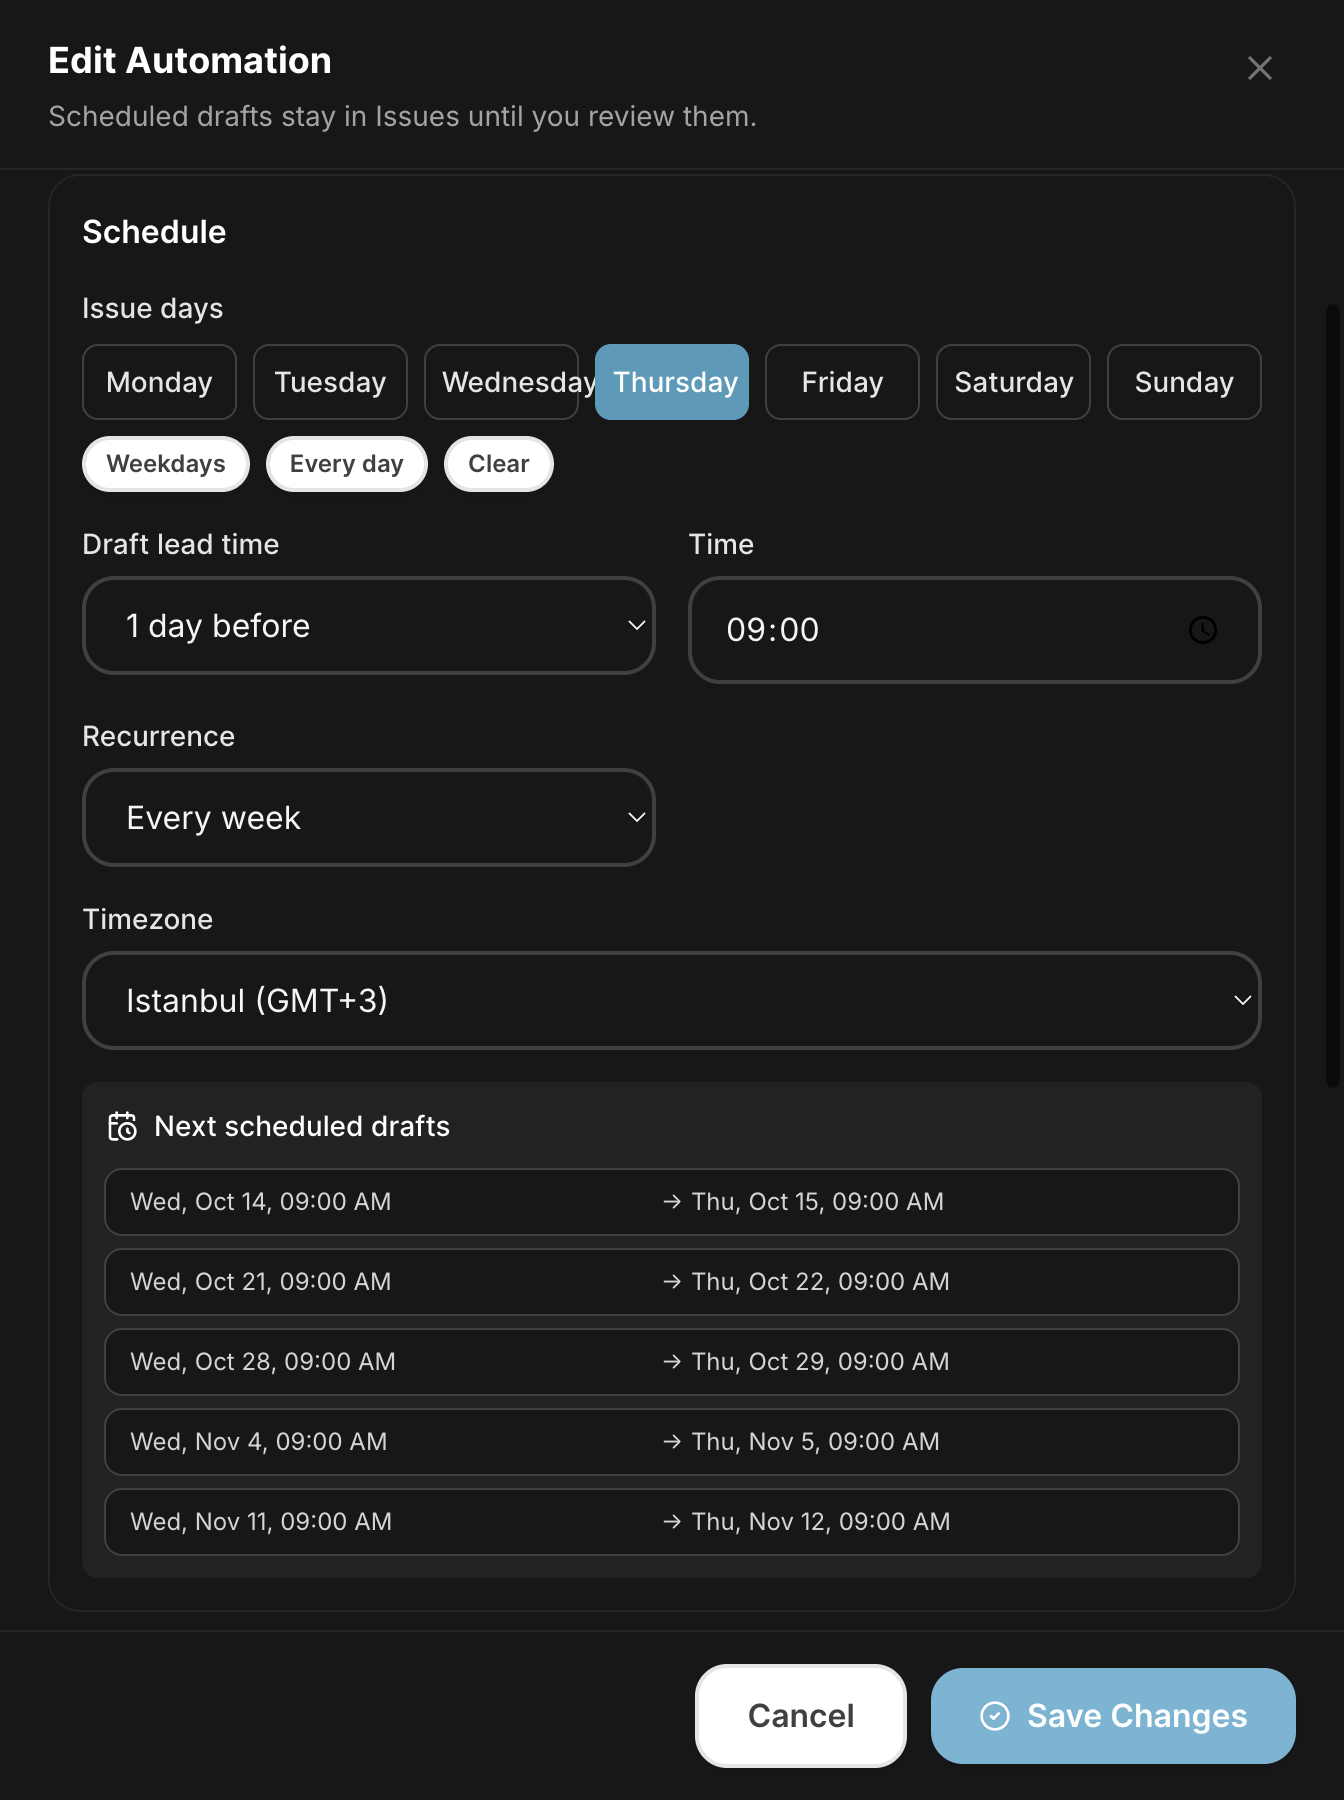This screenshot has height=1800, width=1344.
Task: Click the Draft lead time label
Action: [x=181, y=544]
